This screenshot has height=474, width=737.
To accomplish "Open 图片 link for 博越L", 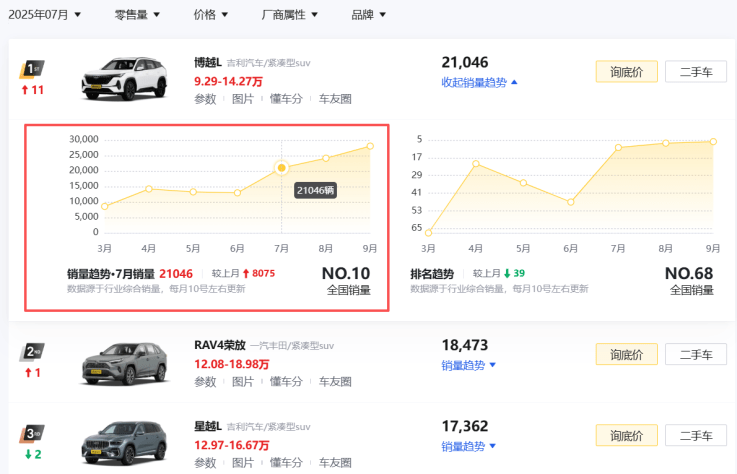I will coord(243,99).
